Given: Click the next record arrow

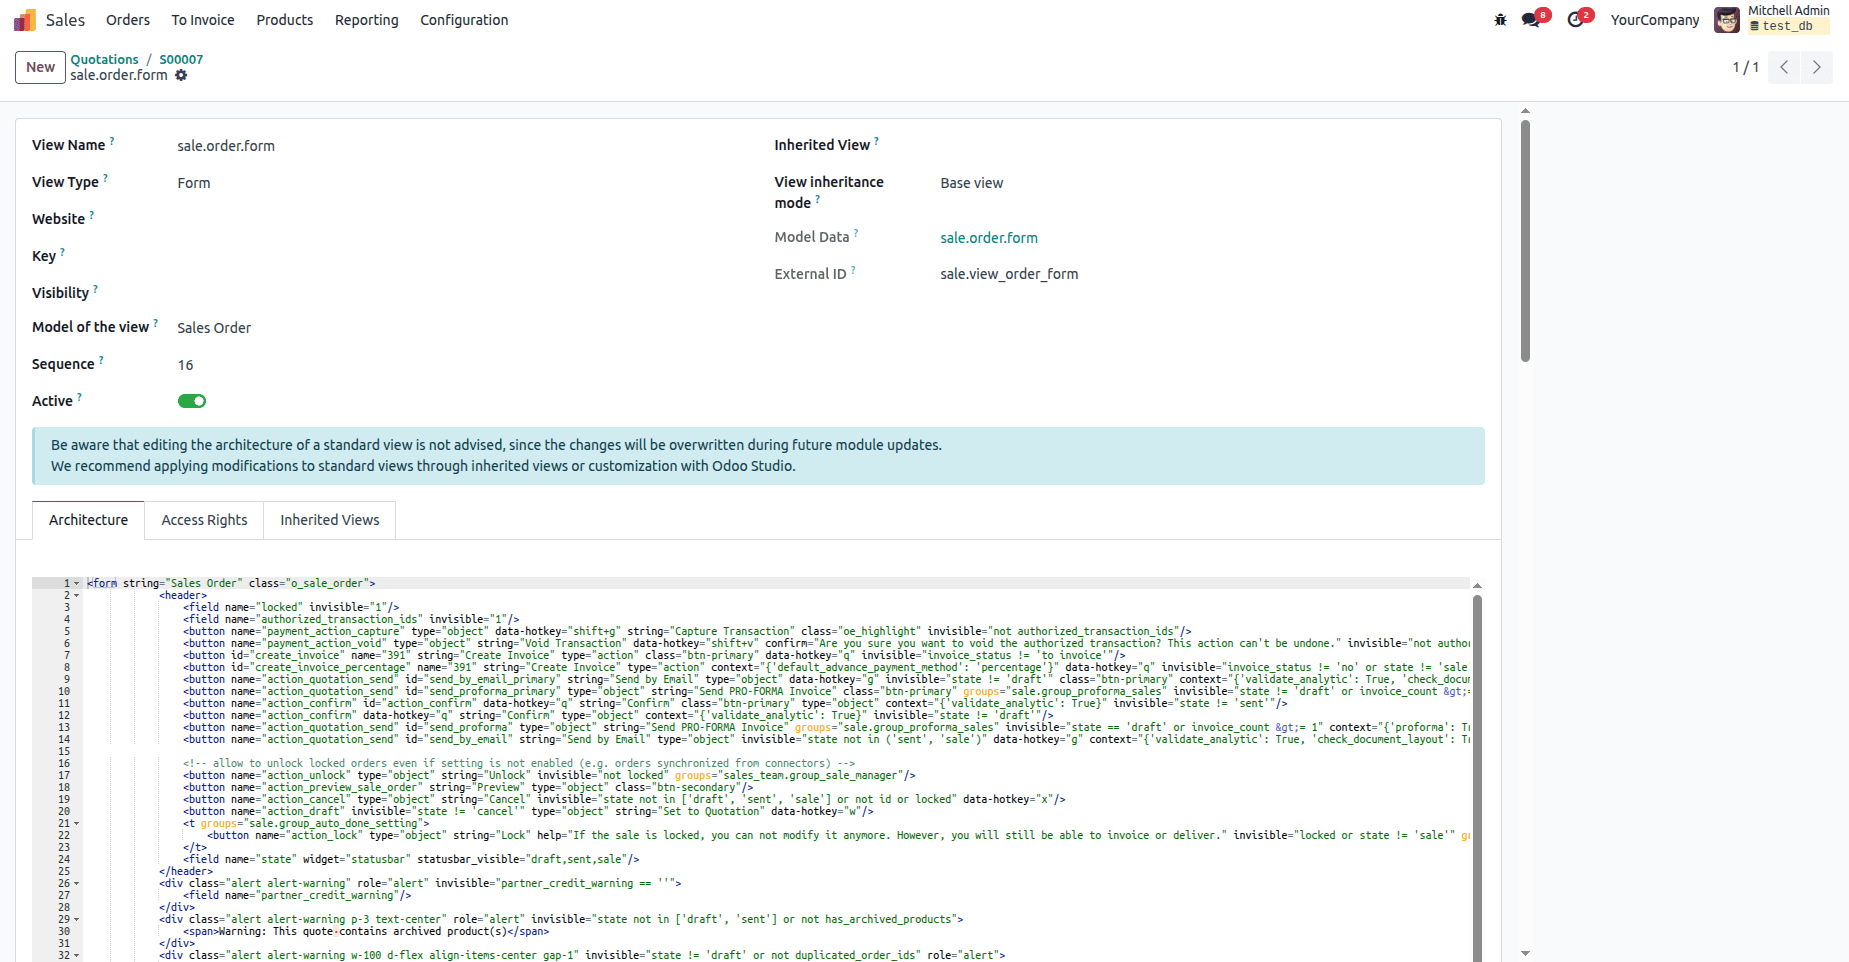Looking at the screenshot, I should click(x=1817, y=67).
